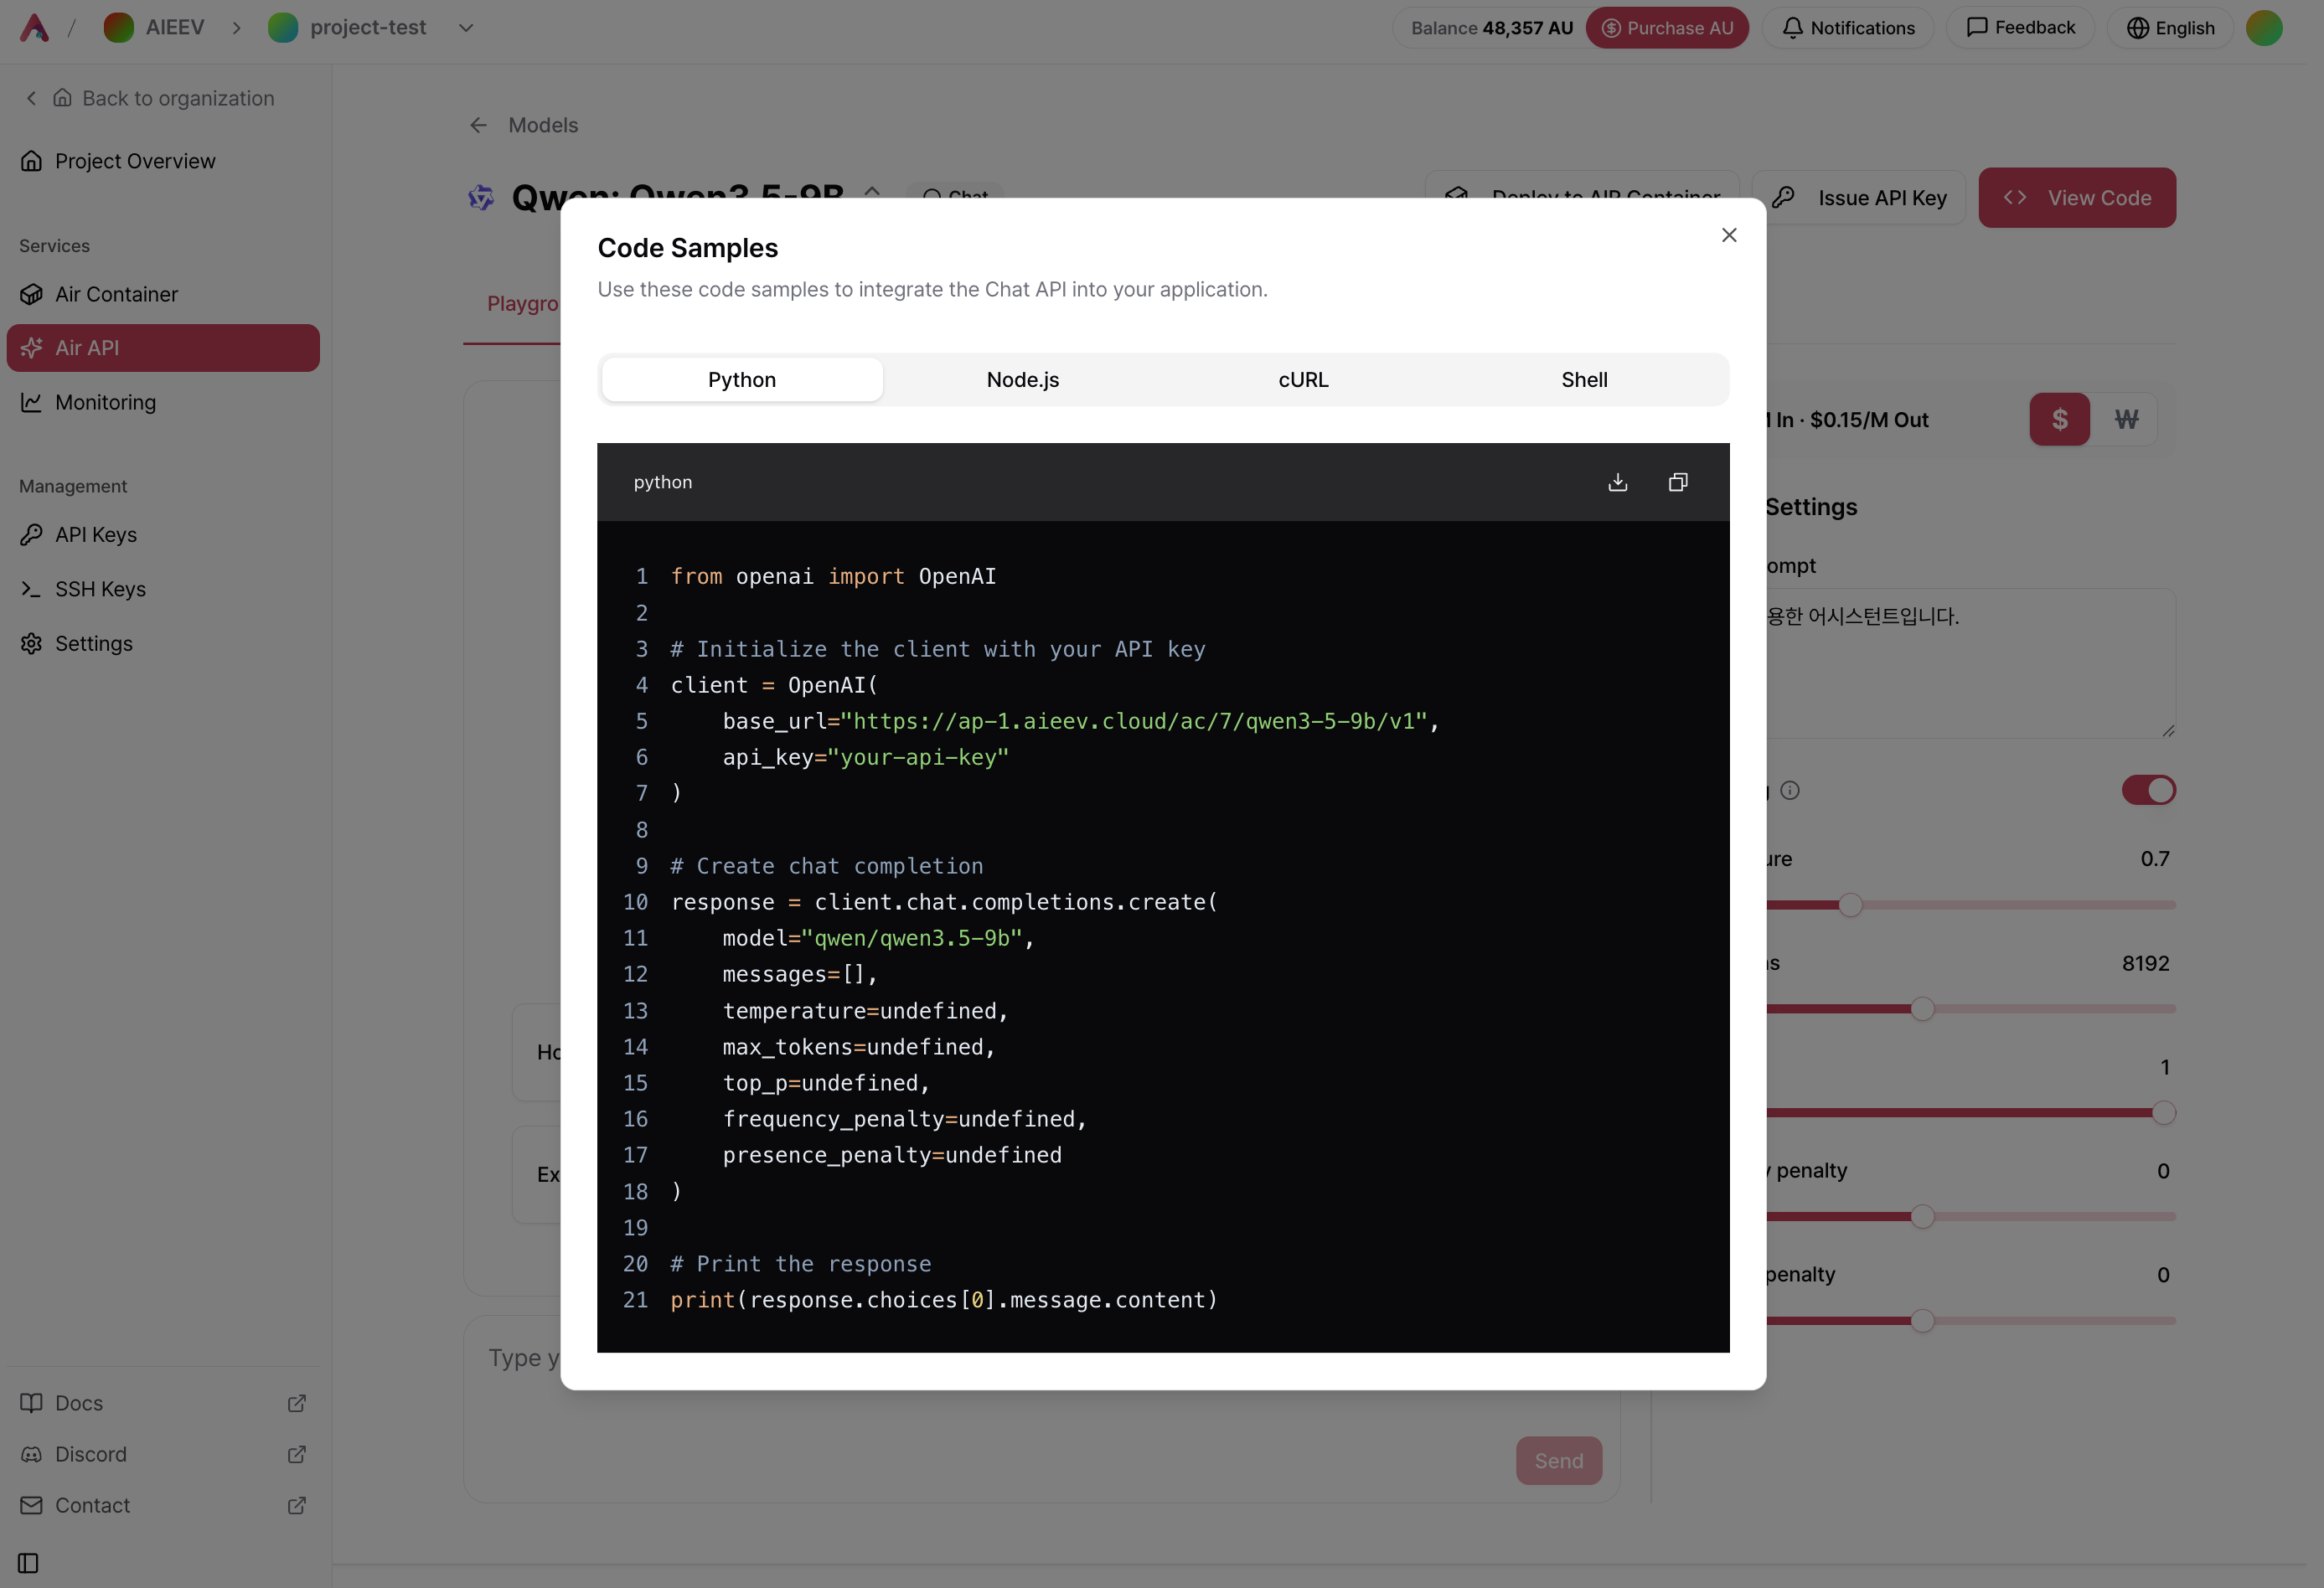
Task: Open Monitoring page
Action: click(163, 402)
